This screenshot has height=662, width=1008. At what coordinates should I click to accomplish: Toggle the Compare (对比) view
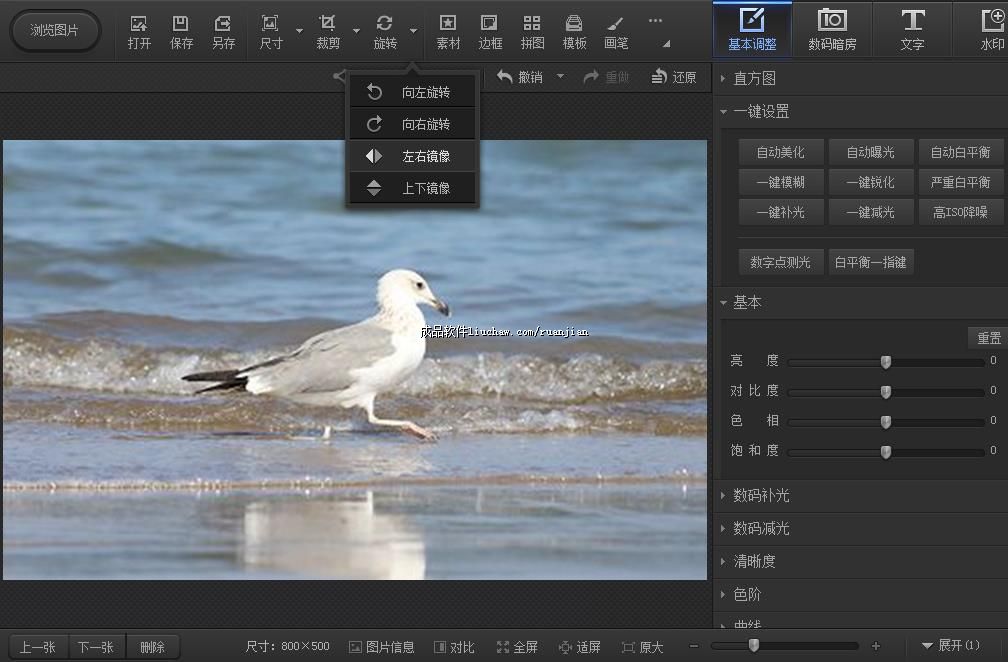click(x=454, y=647)
